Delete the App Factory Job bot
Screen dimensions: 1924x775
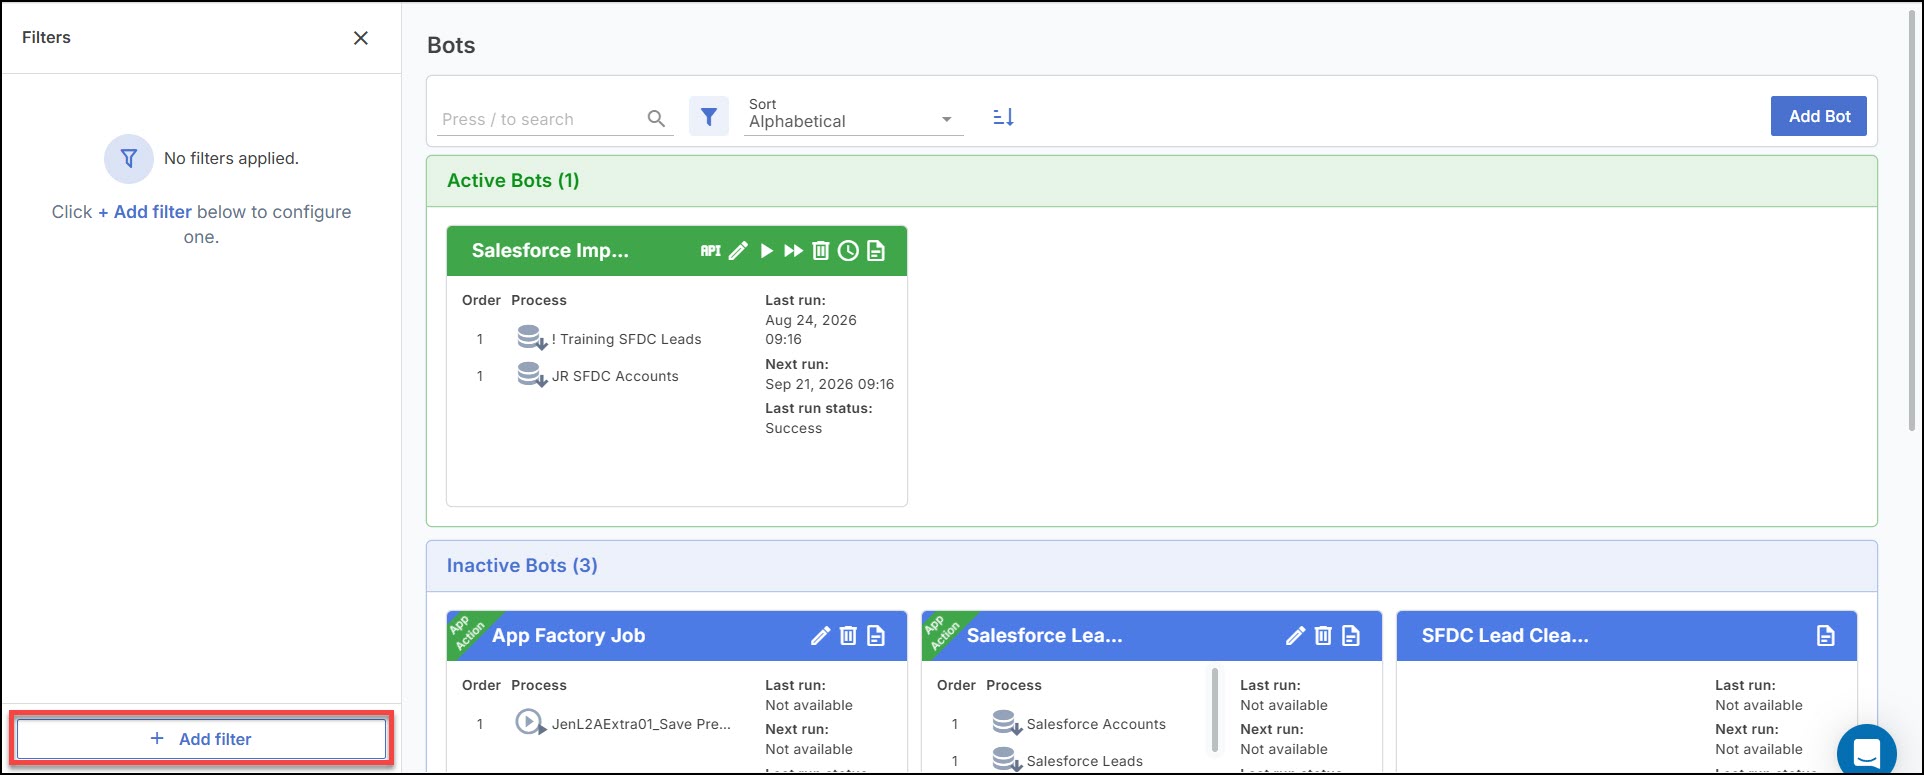tap(848, 636)
